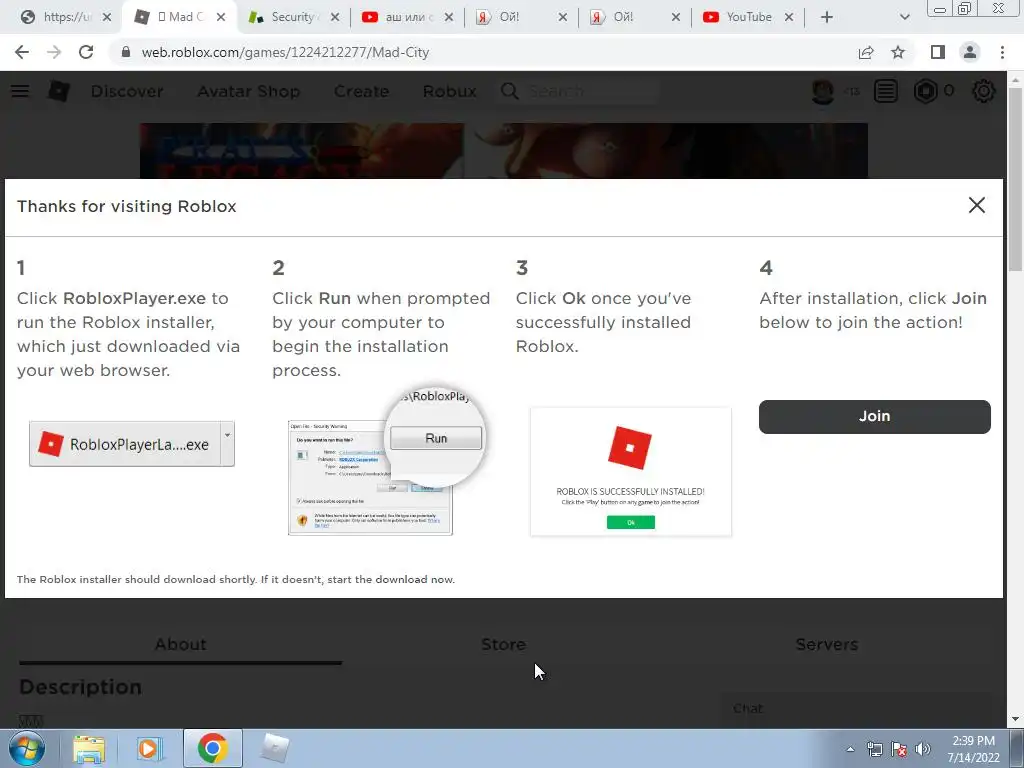Click the volume speaker tray icon
Viewport: 1024px width, 768px height.
pos(923,749)
